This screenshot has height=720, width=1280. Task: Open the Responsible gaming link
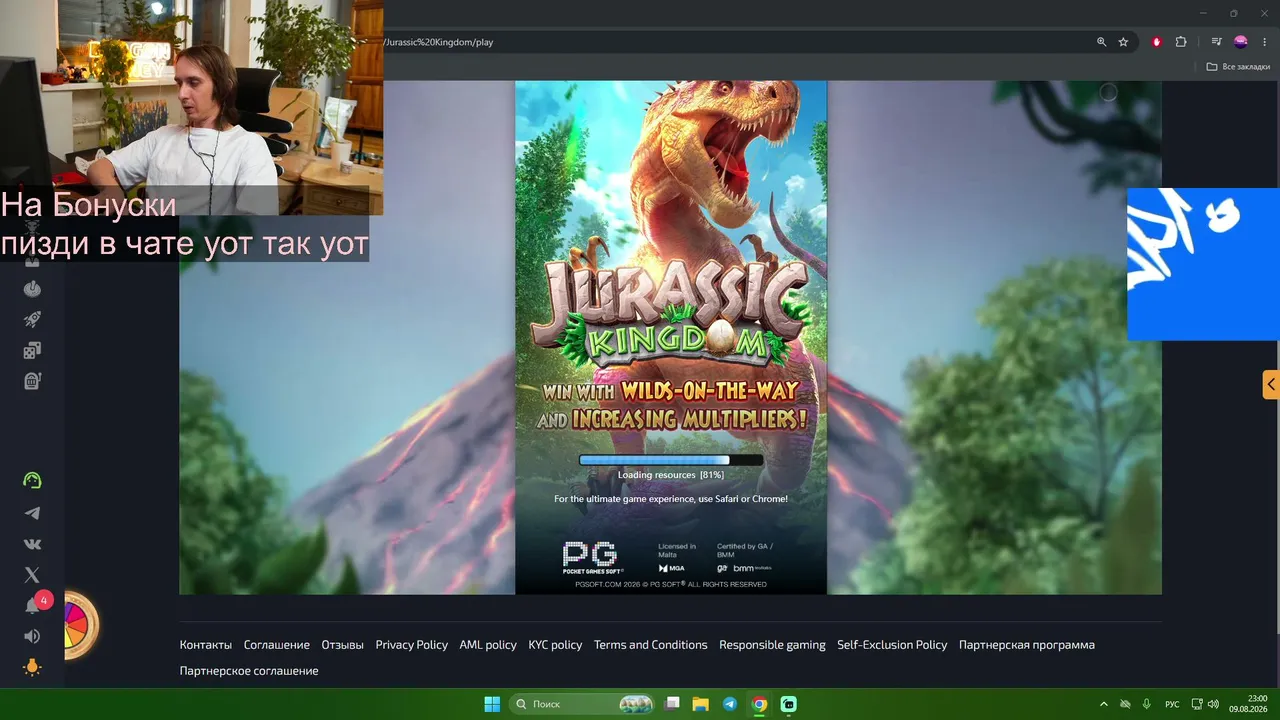pos(773,645)
